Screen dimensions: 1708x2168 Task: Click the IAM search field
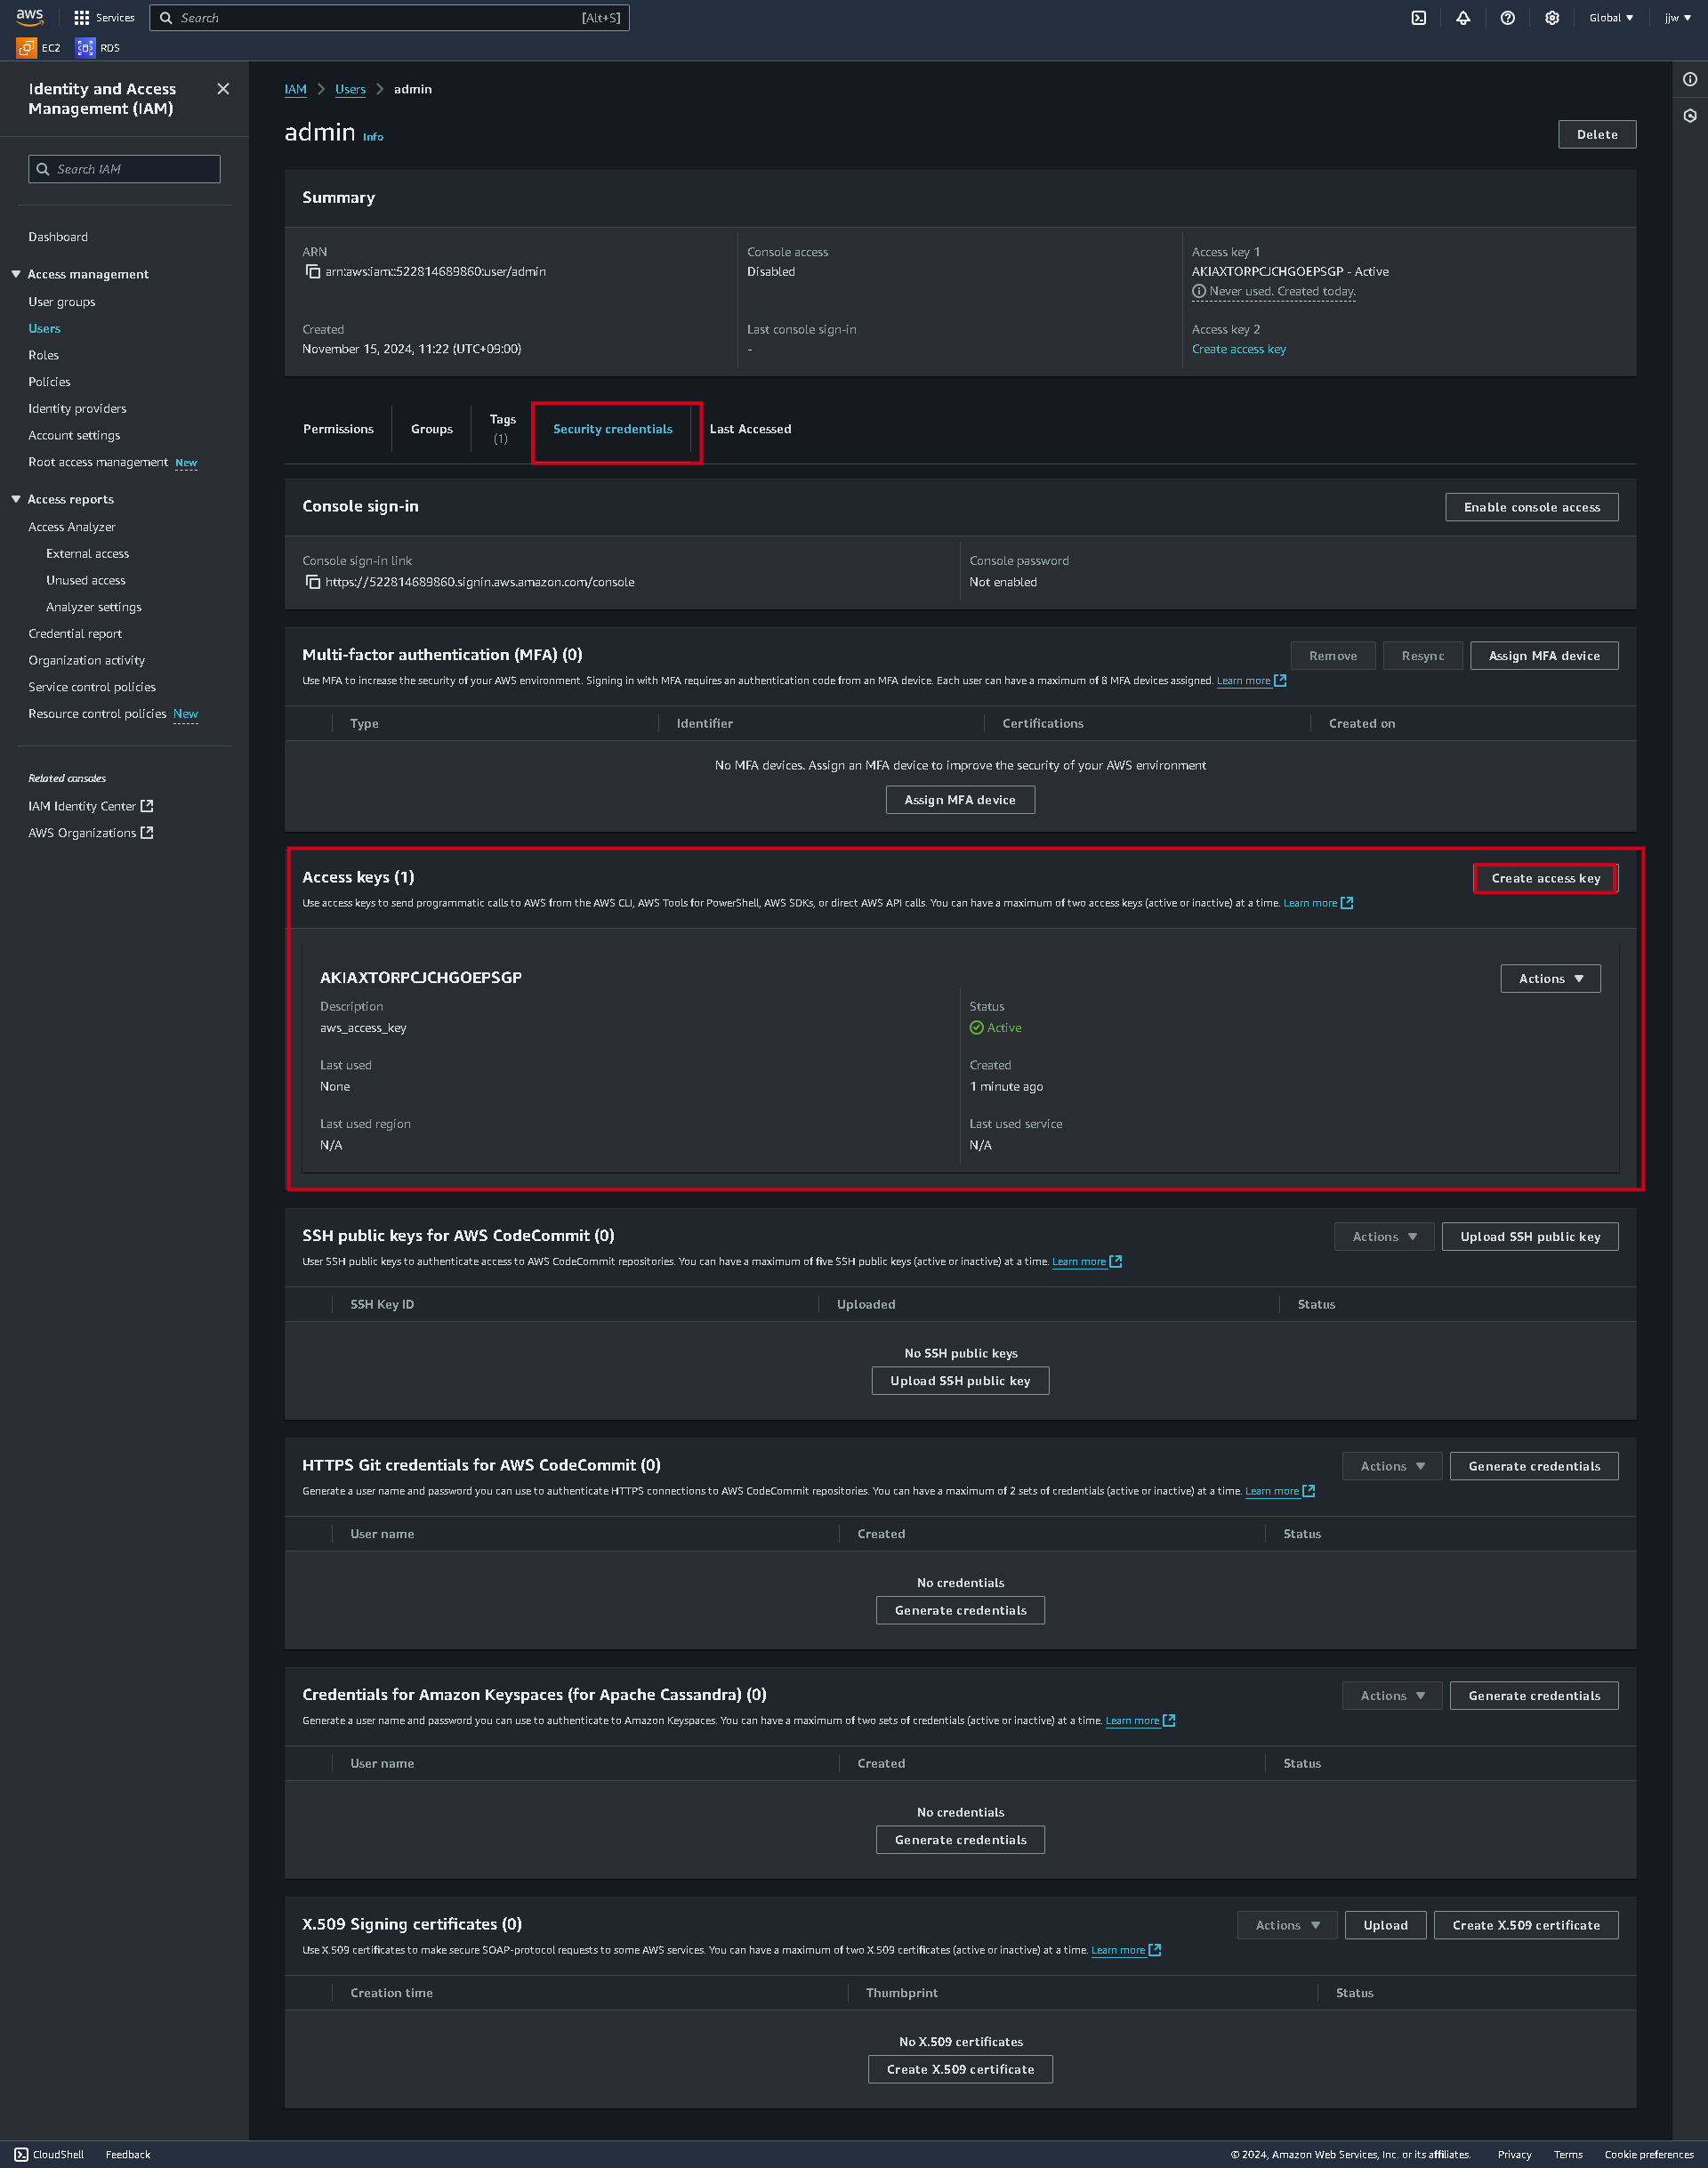tap(124, 169)
